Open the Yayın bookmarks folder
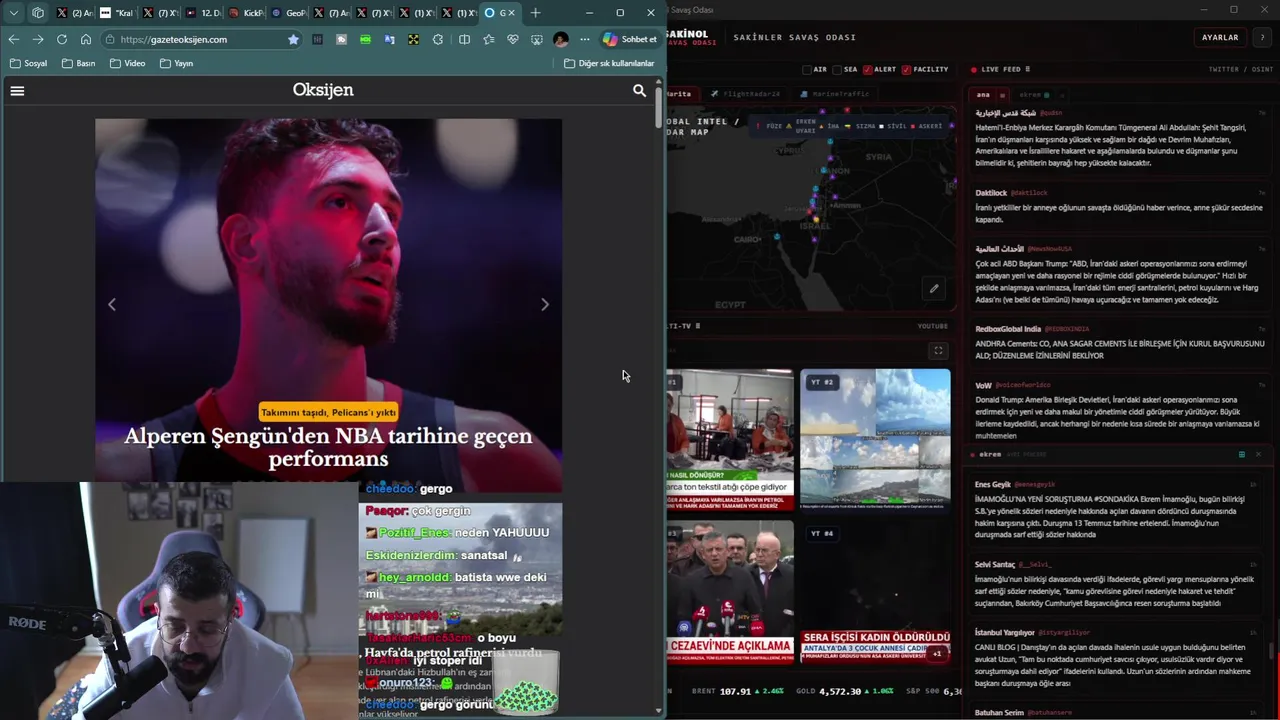The height and width of the screenshot is (720, 1280). coord(176,63)
